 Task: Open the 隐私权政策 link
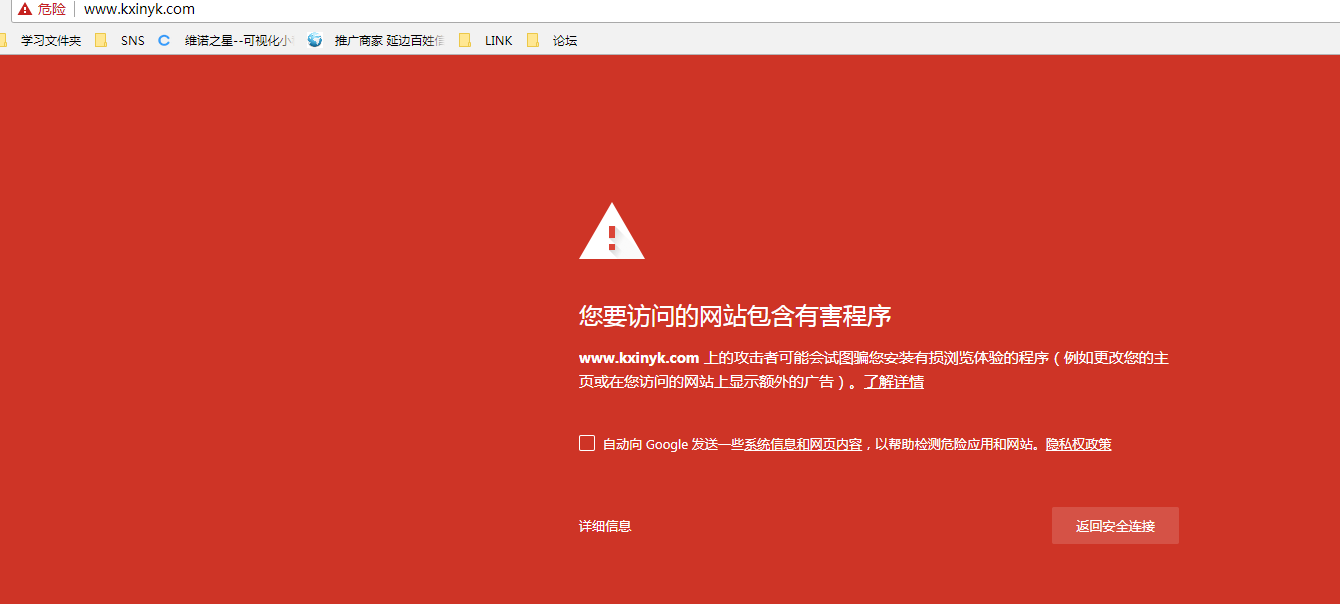[x=1079, y=444]
